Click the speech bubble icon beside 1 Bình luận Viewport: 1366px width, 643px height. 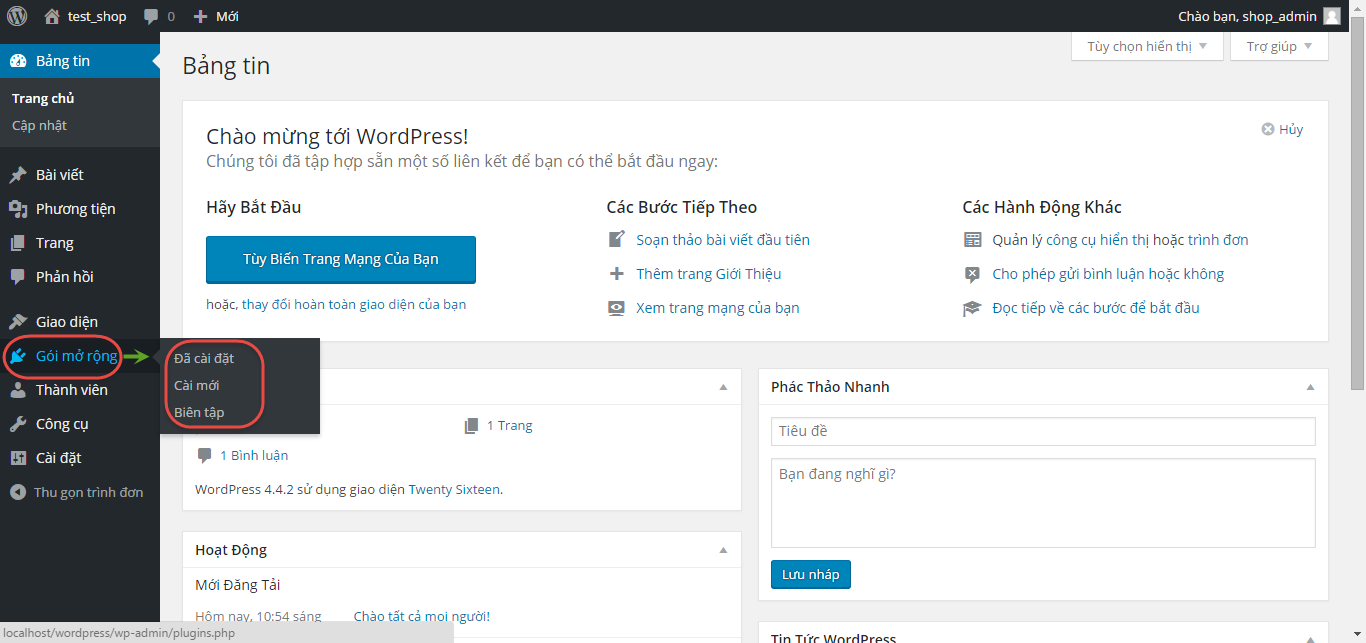point(204,455)
